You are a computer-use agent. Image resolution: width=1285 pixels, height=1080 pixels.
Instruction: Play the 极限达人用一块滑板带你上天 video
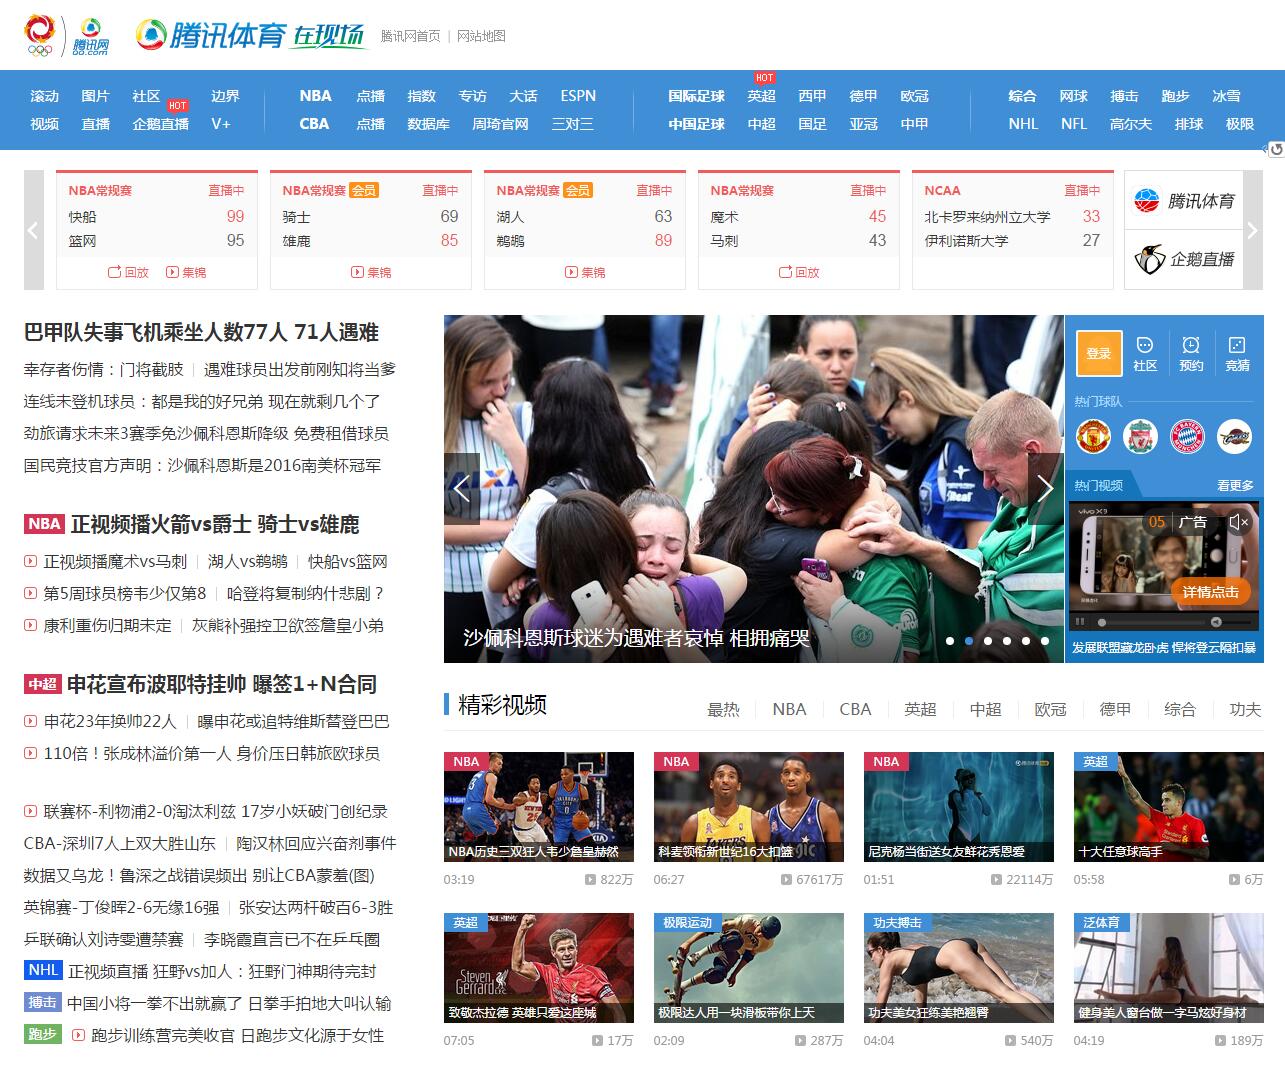pyautogui.click(x=749, y=968)
